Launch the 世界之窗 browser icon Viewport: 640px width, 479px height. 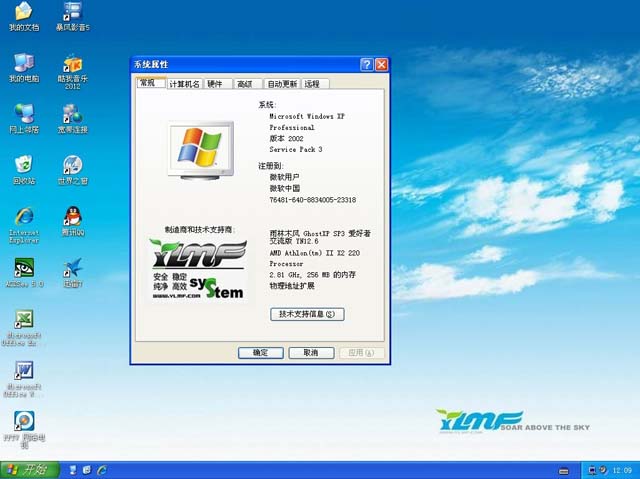[x=72, y=164]
